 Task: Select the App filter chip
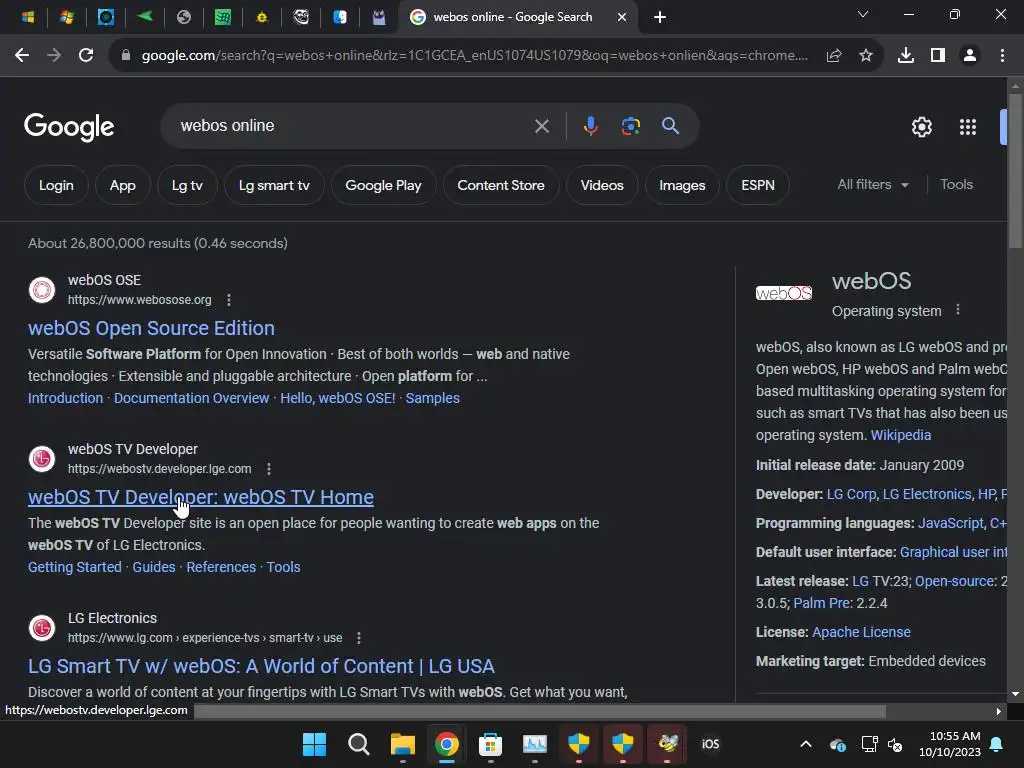click(123, 185)
